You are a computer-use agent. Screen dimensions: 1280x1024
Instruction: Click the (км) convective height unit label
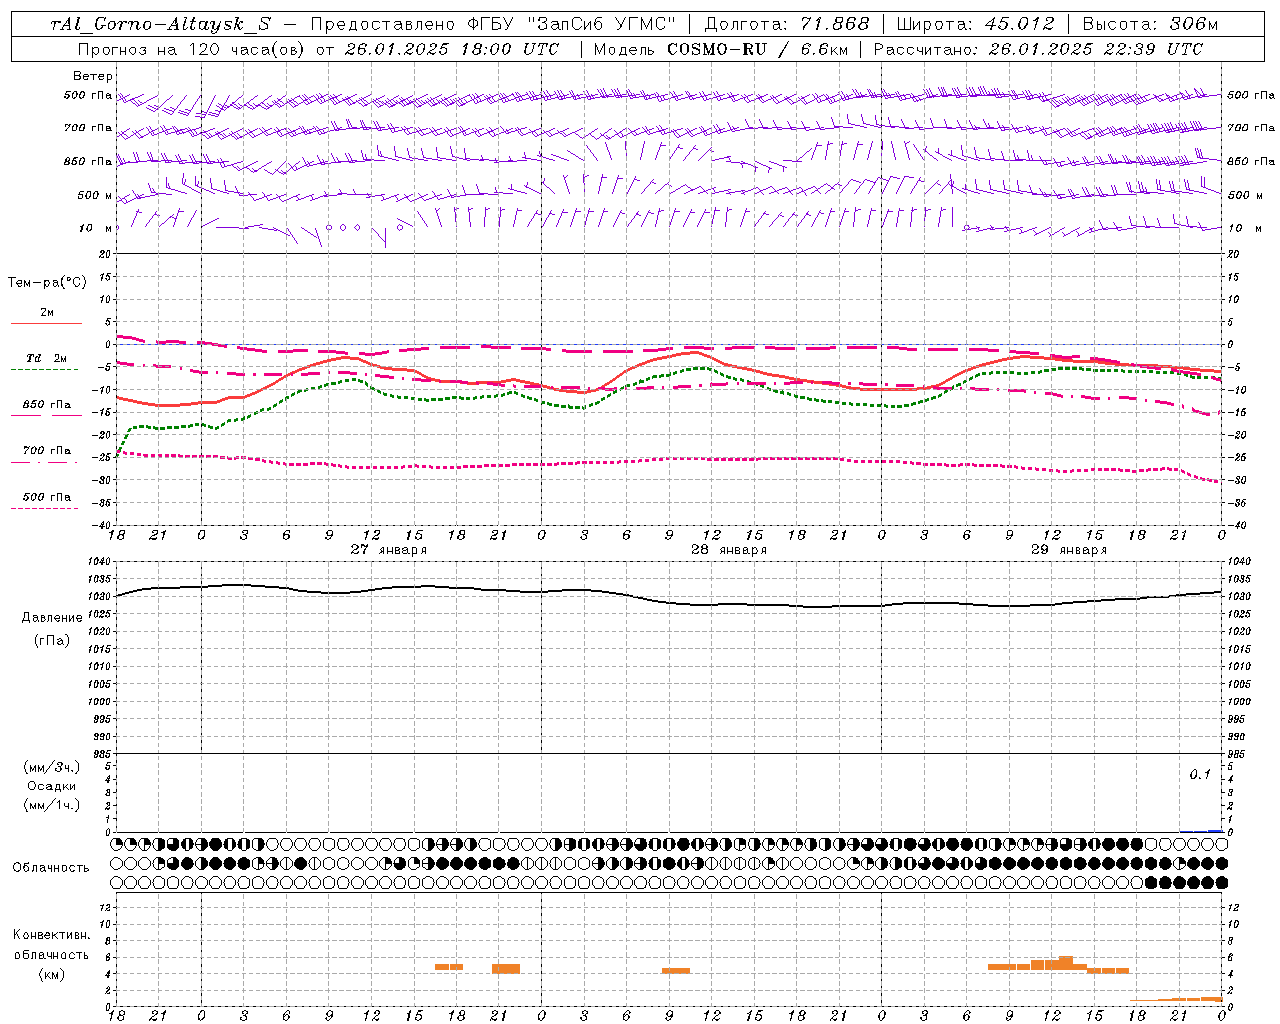[x=52, y=974]
